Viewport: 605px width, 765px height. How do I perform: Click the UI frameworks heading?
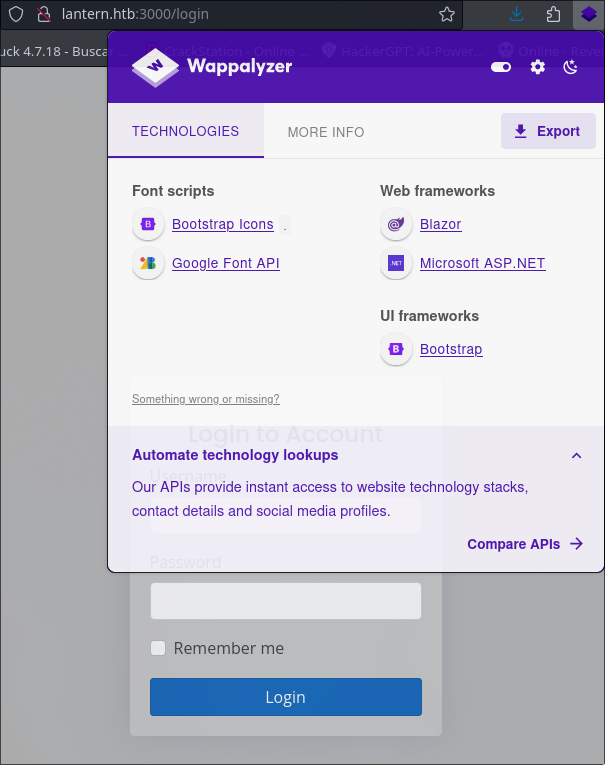point(429,316)
